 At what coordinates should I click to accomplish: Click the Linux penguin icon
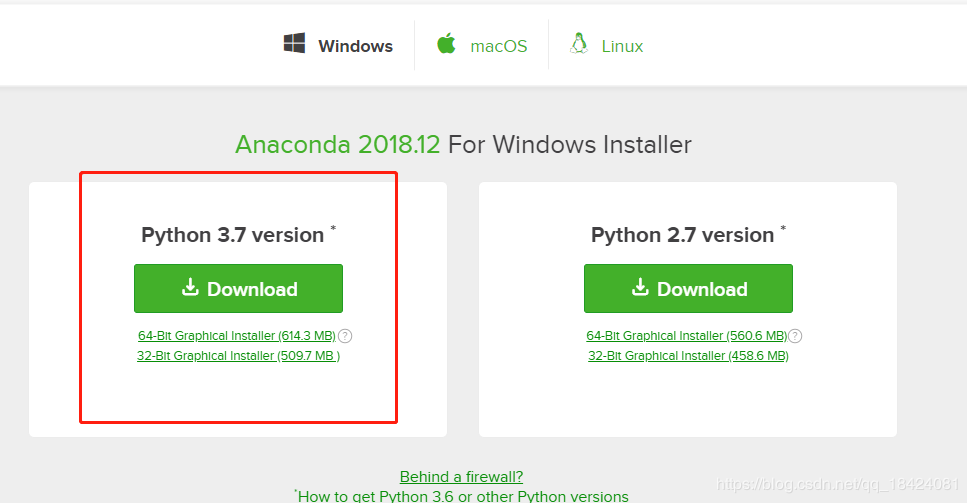(x=578, y=44)
